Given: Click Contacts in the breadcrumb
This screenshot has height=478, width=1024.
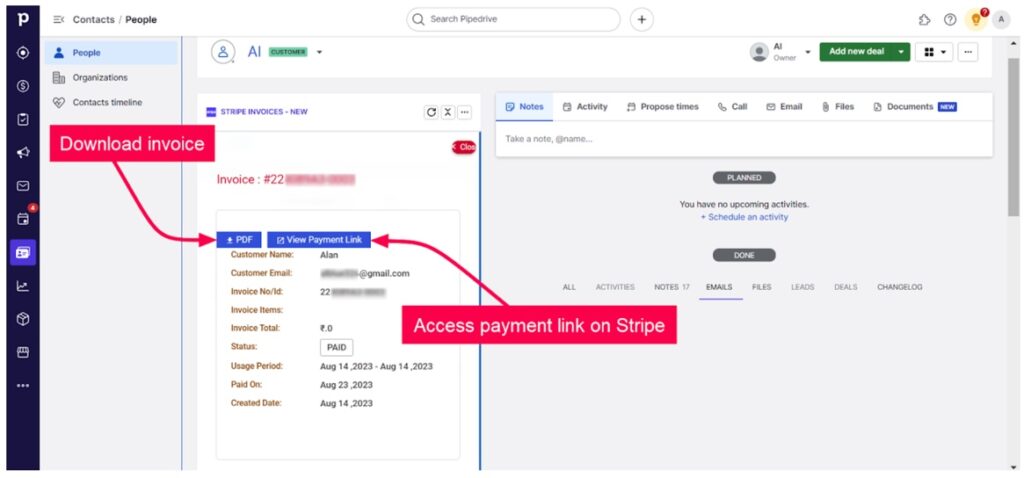Looking at the screenshot, I should click(x=93, y=20).
